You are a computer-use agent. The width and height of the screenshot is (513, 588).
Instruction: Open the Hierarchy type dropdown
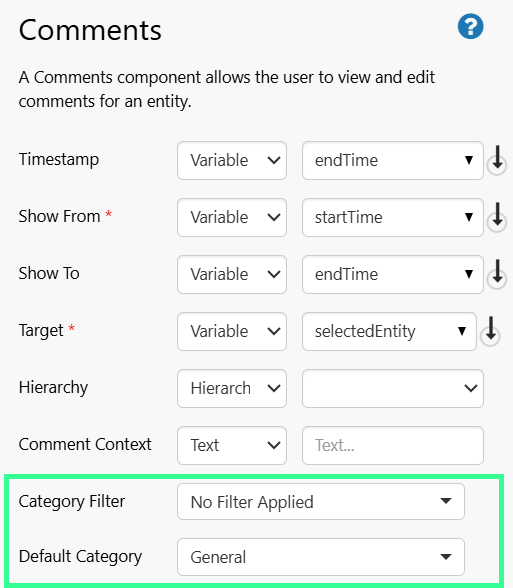pyautogui.click(x=232, y=388)
